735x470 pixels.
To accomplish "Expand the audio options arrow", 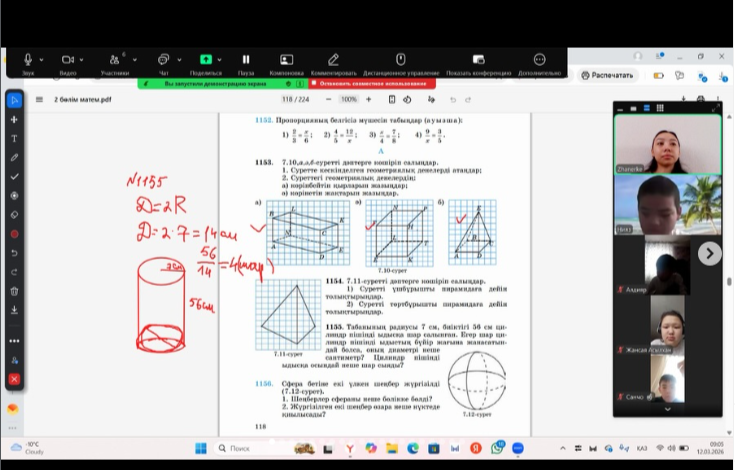I will click(x=41, y=59).
